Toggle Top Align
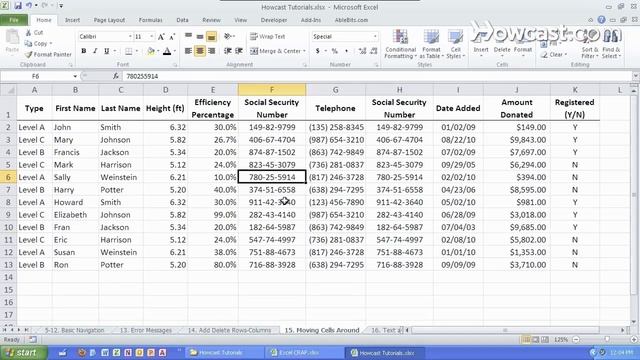Screen dimensions: 640x360 [x=188, y=37]
